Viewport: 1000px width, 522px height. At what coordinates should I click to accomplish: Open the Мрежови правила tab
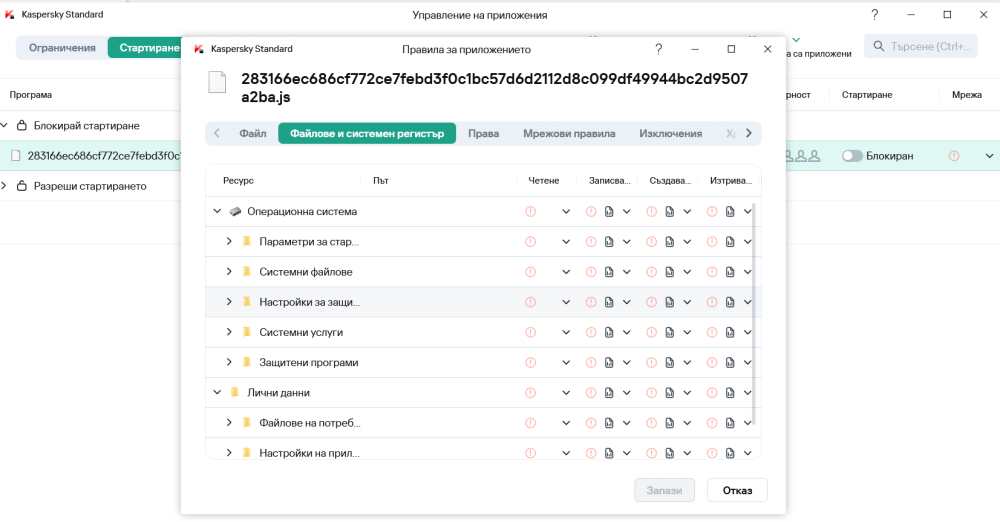pos(569,133)
